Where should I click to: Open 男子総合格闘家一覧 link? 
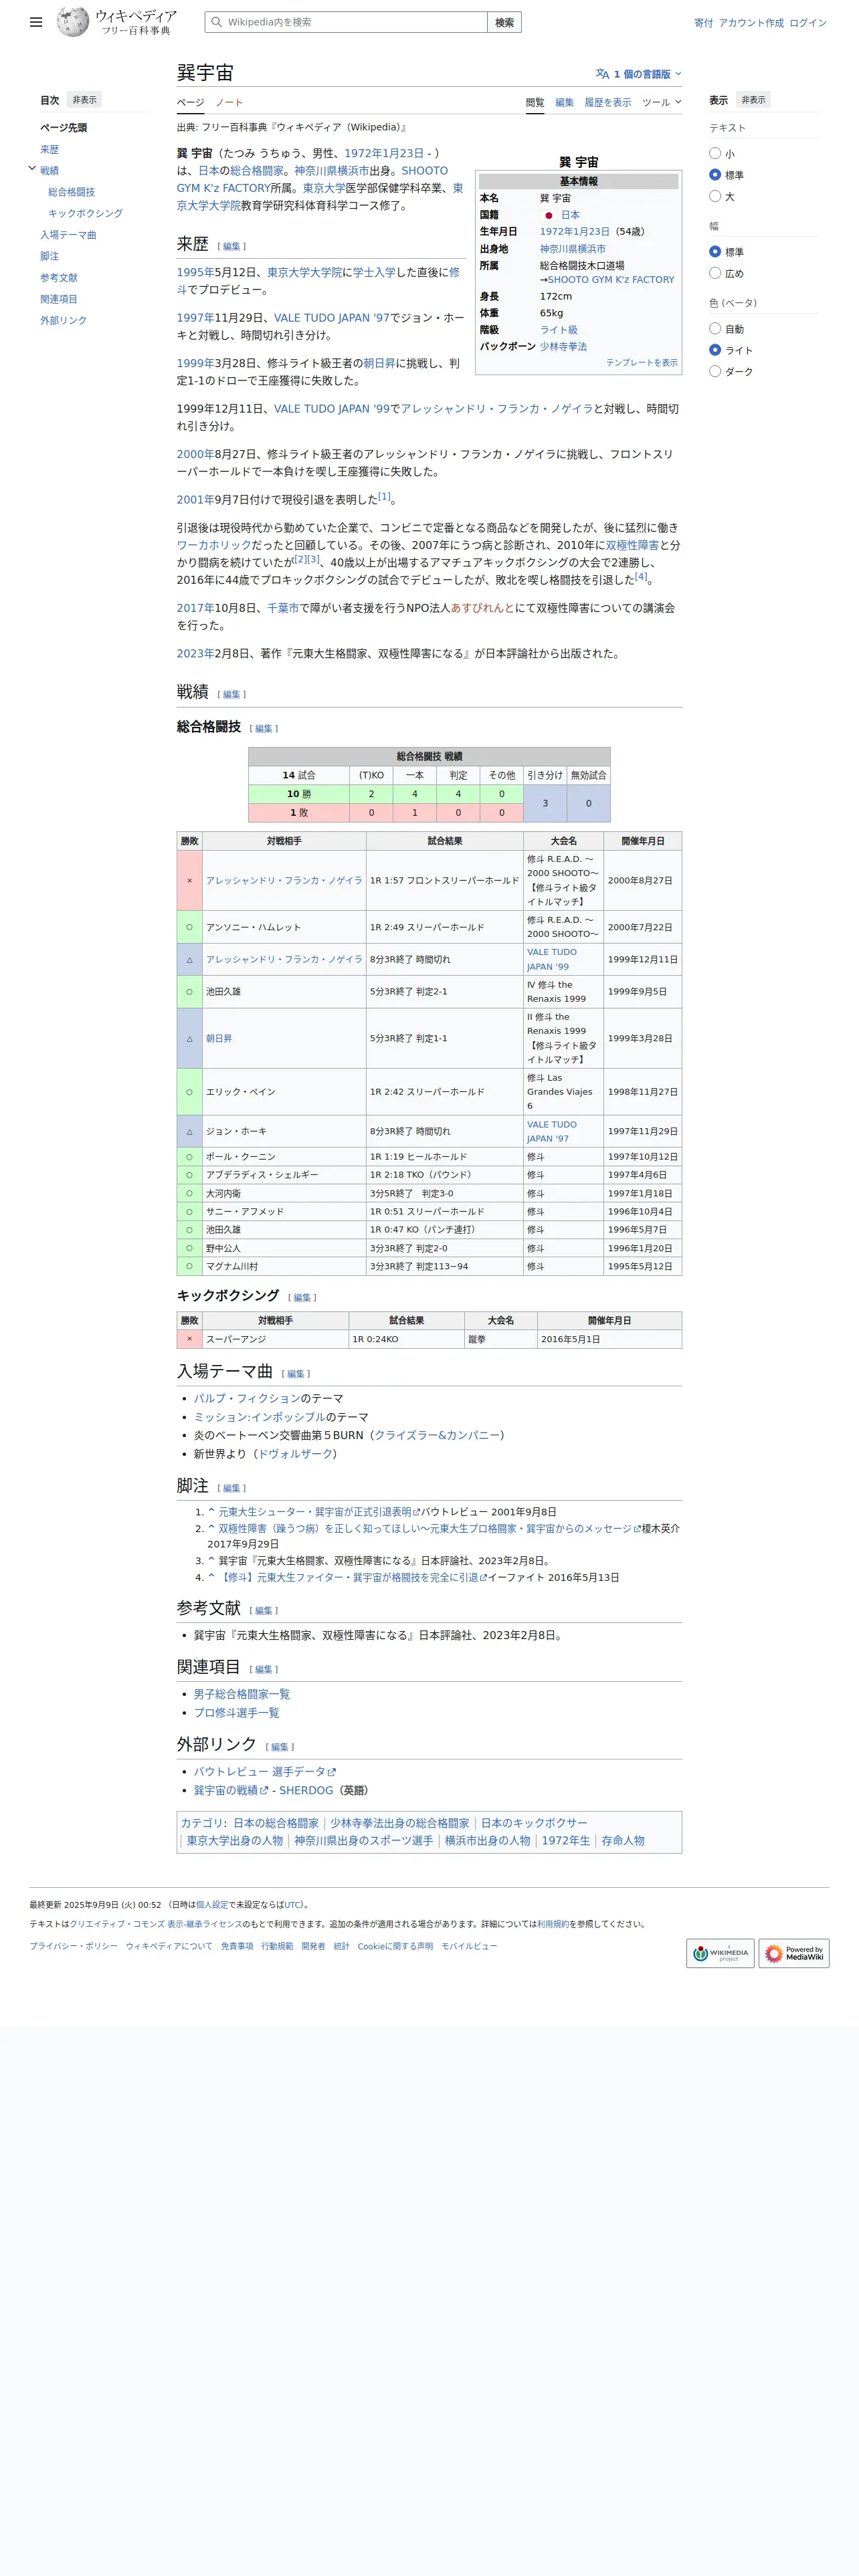242,1694
